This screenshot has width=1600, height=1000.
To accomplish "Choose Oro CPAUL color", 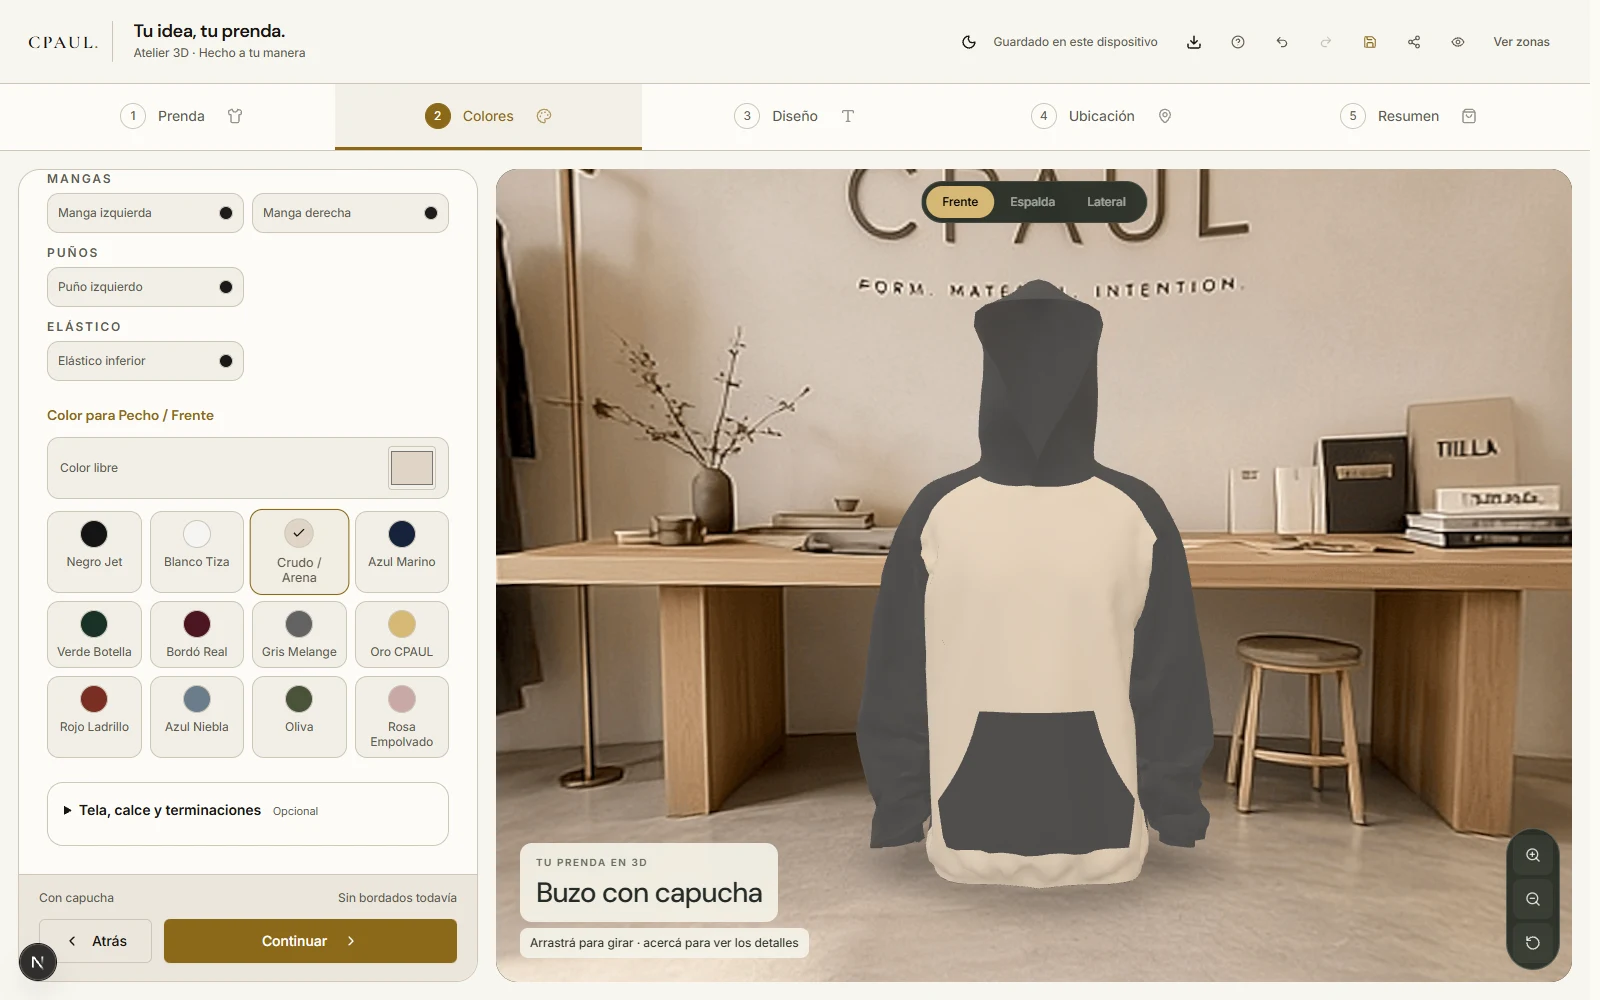I will pos(402,635).
